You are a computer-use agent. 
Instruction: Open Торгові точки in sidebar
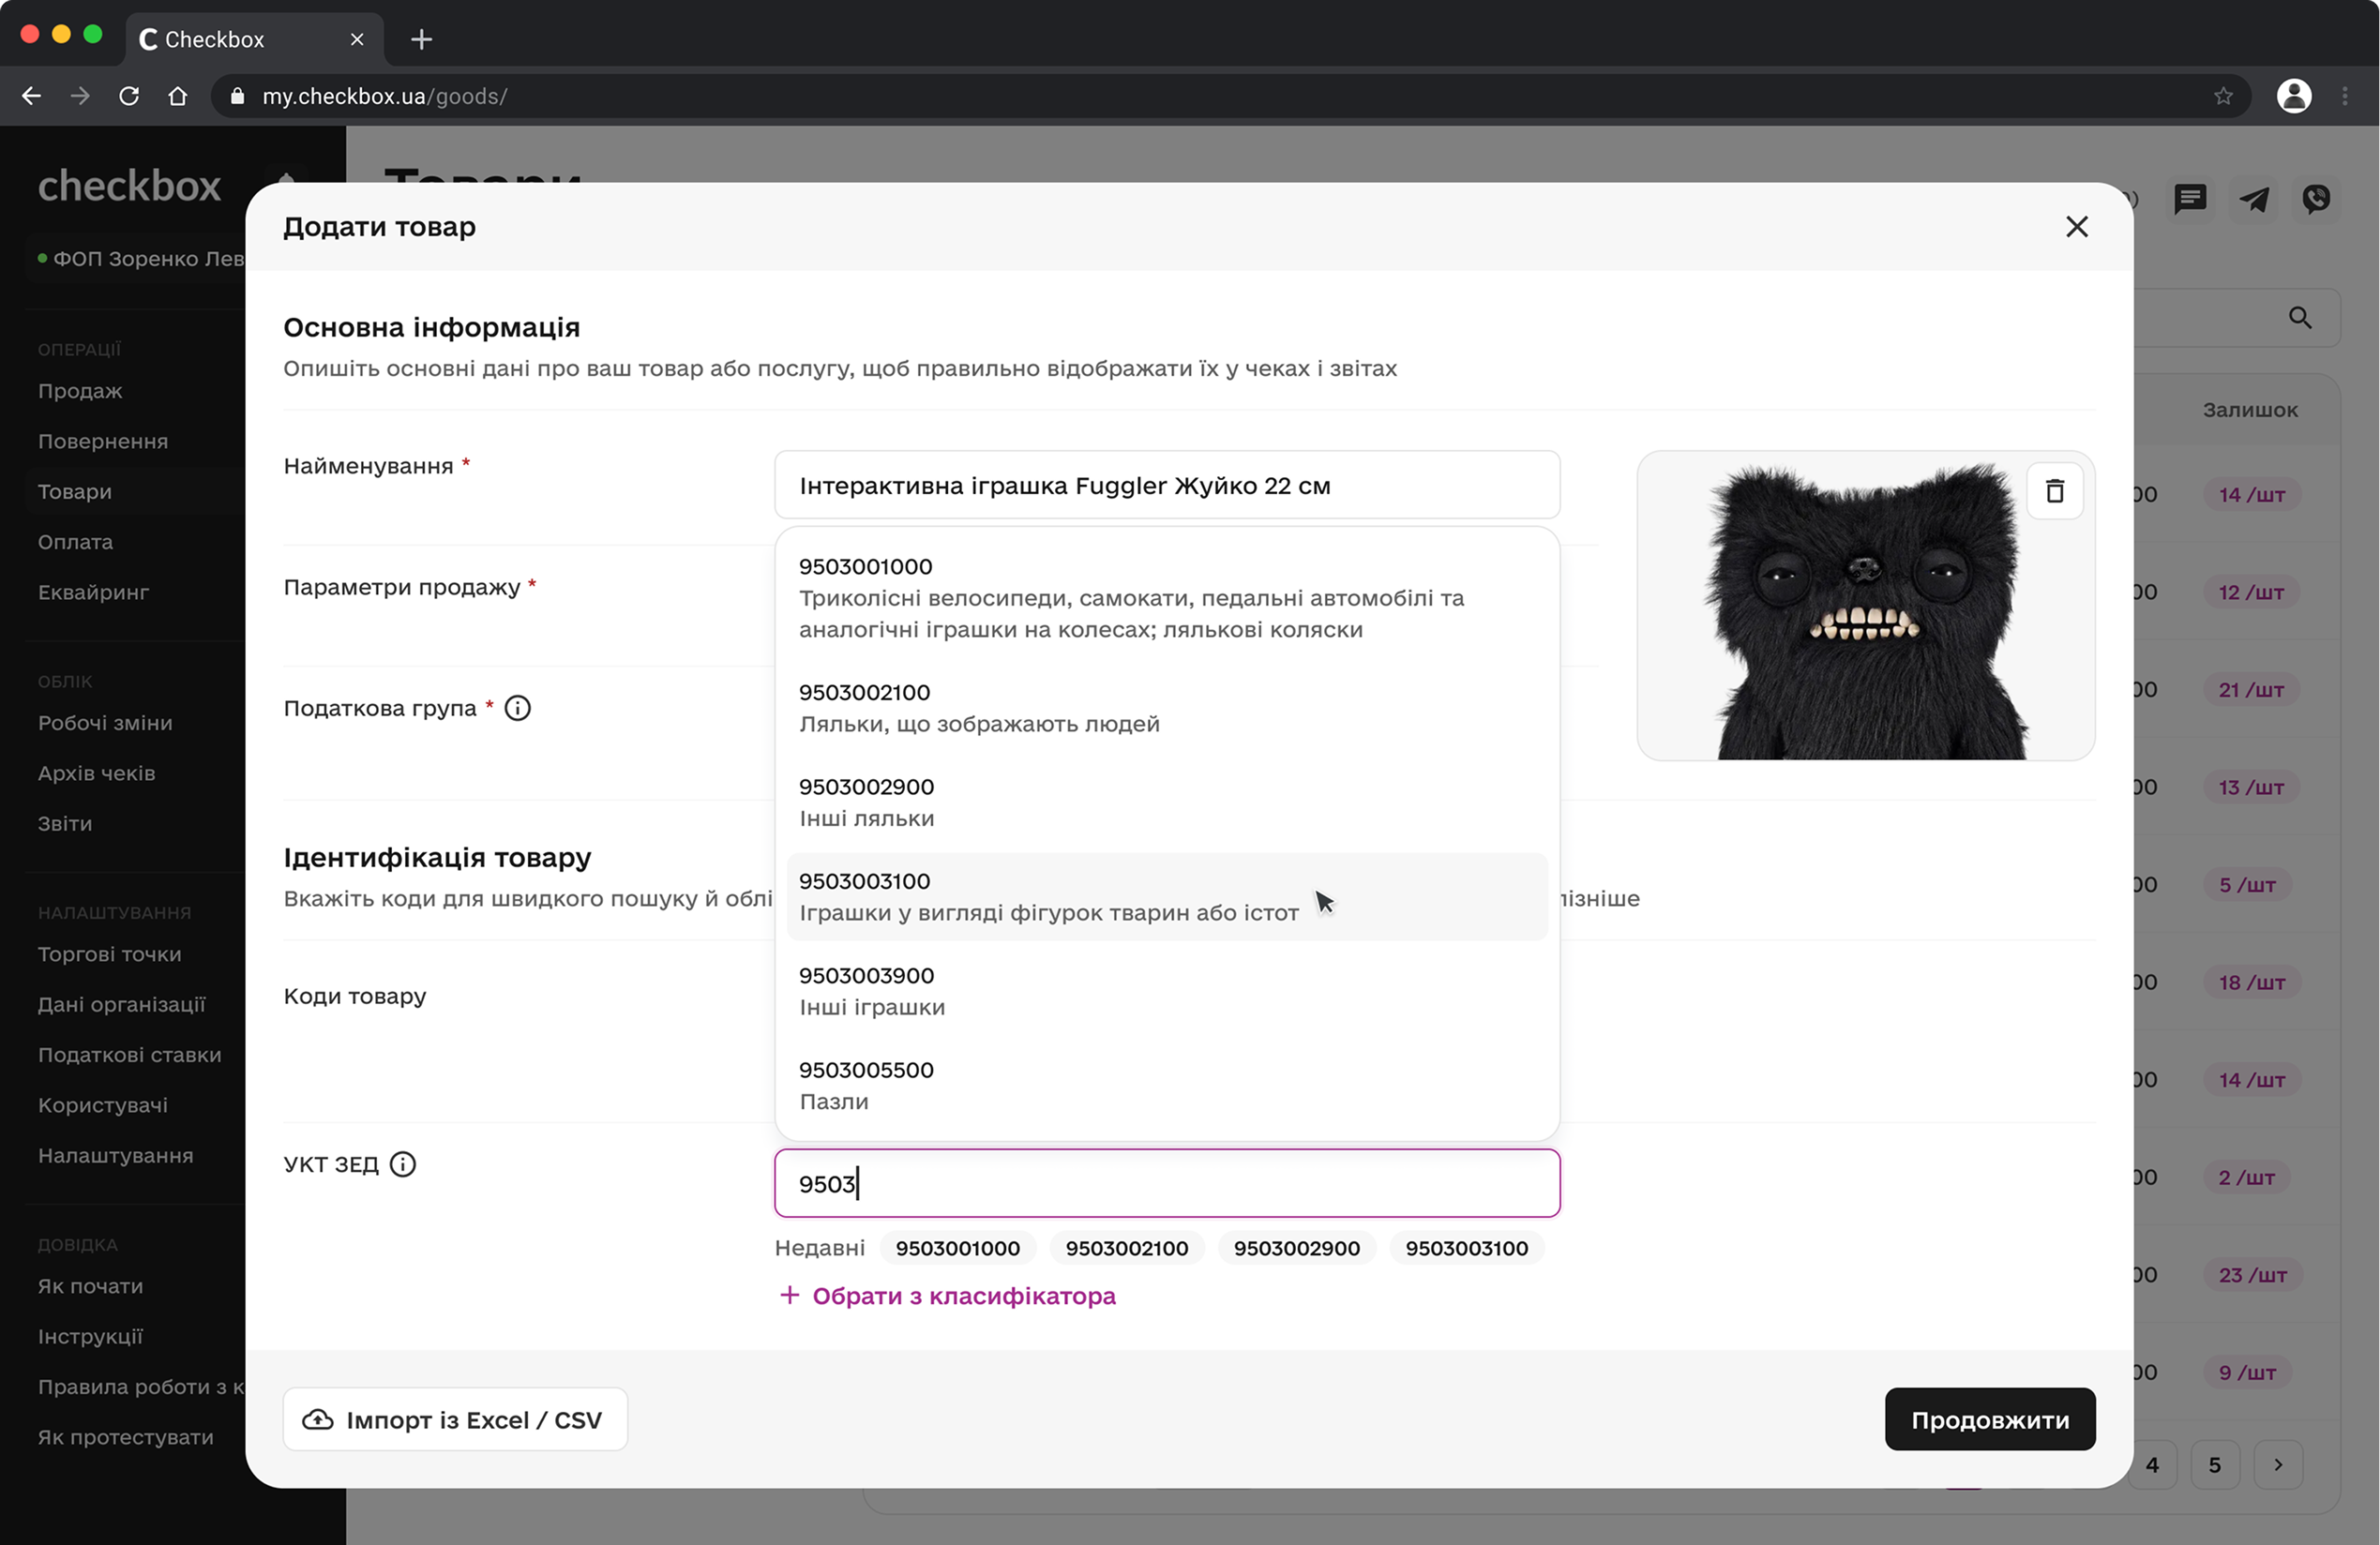pyautogui.click(x=110, y=954)
